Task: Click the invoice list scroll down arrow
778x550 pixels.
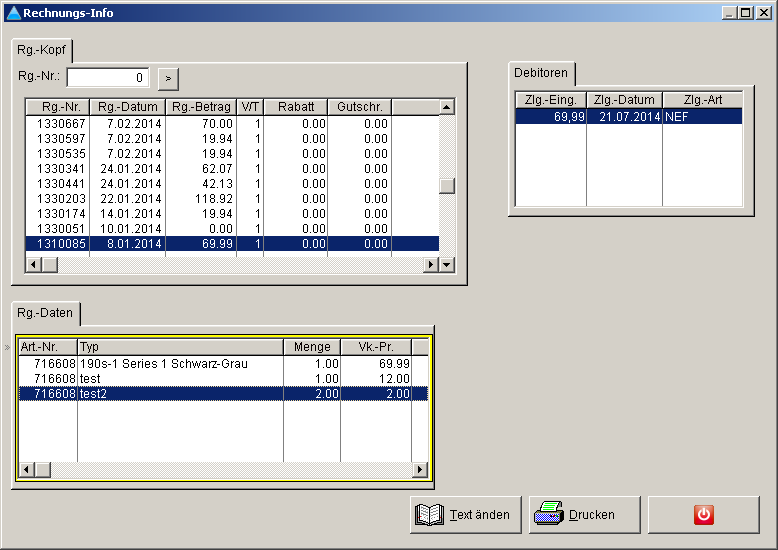Action: click(x=447, y=265)
